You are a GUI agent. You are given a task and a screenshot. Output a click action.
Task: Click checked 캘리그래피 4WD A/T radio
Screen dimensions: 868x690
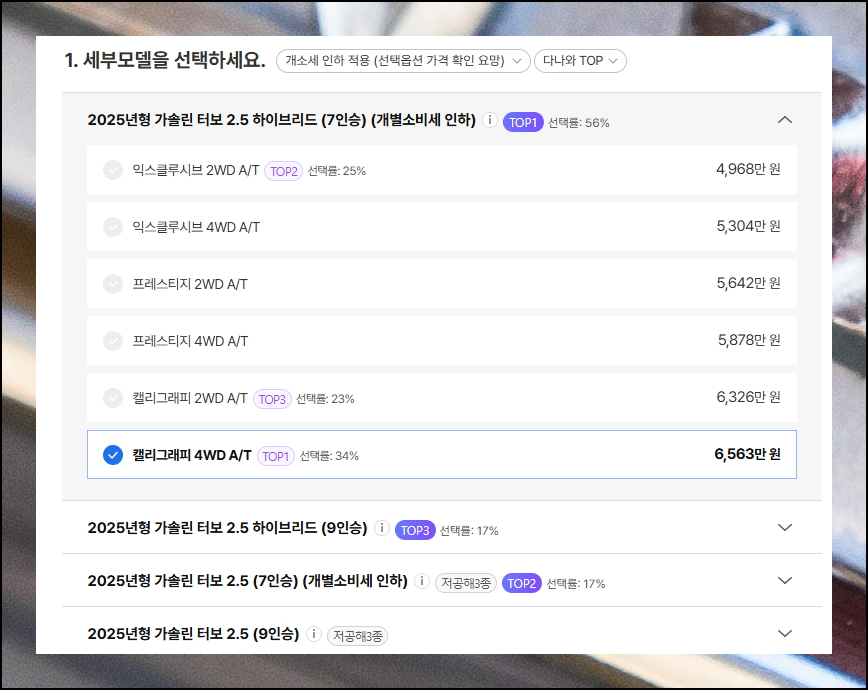pos(113,455)
